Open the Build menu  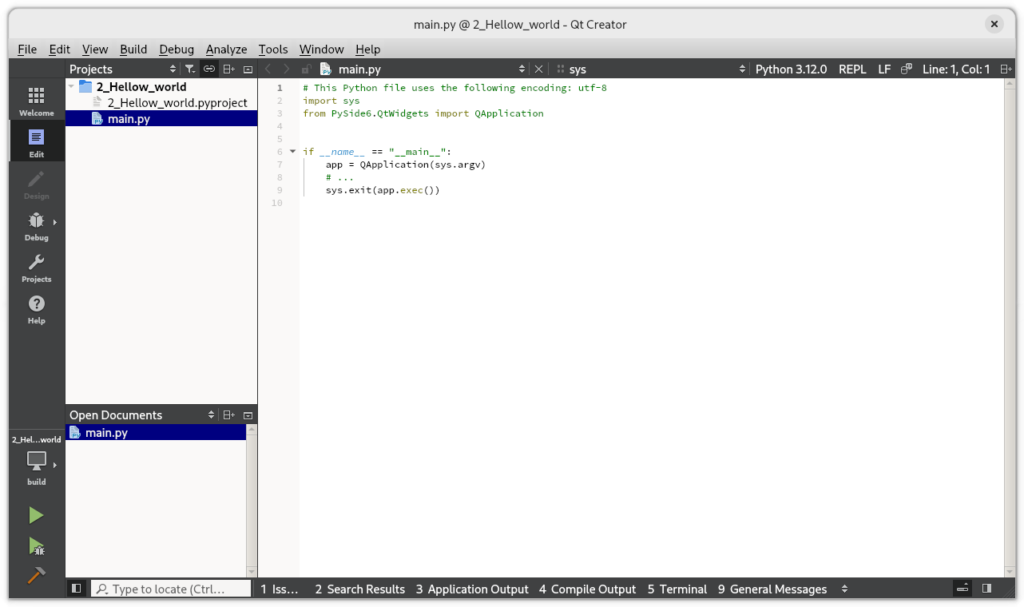click(133, 49)
